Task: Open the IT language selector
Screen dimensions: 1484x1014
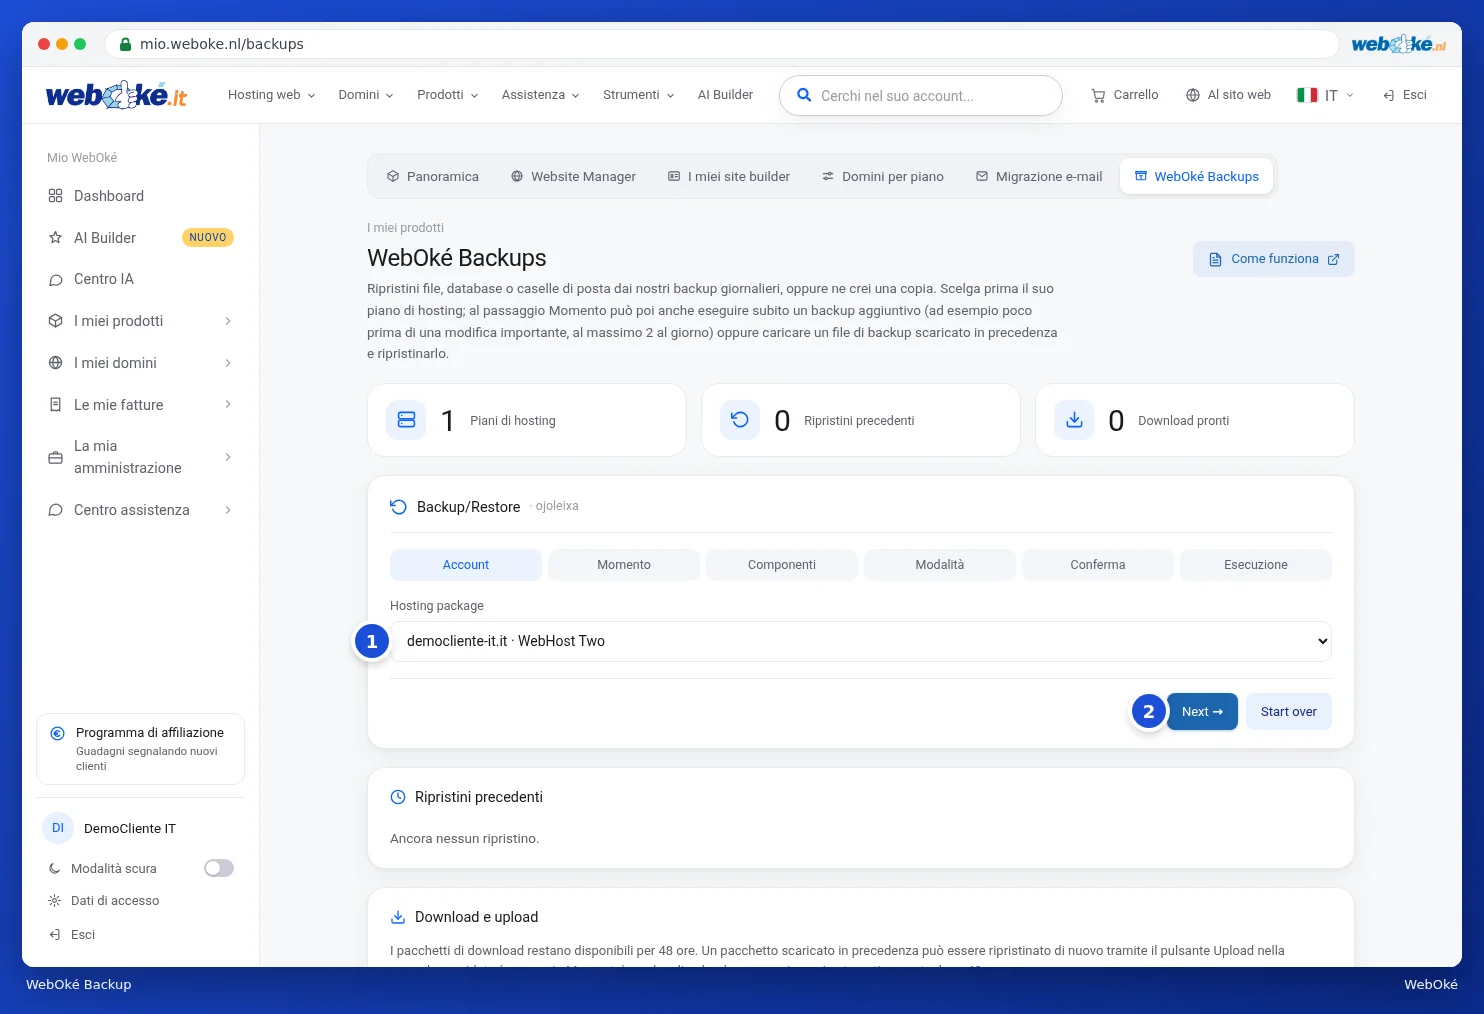Action: click(x=1326, y=95)
